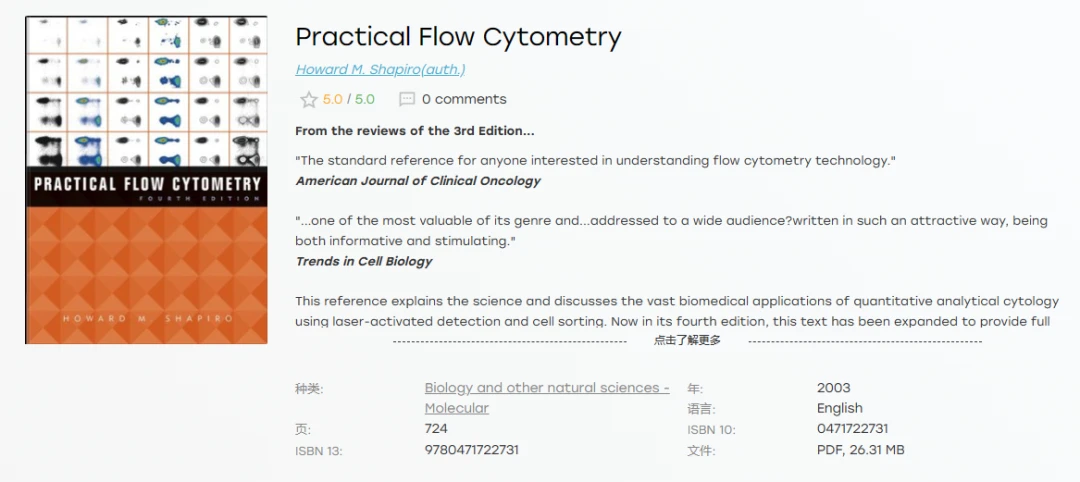Click the orange 5.0 rating score
This screenshot has height=482, width=1080.
(x=333, y=100)
